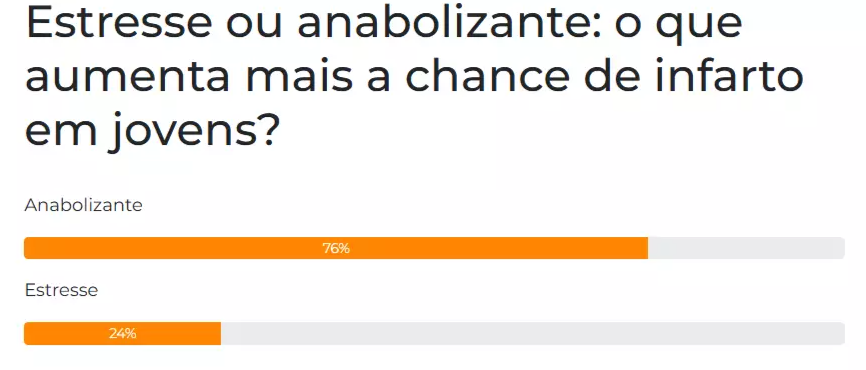Click the right end of Anabolizante orange fill
This screenshot has height=370, width=866.
point(644,249)
